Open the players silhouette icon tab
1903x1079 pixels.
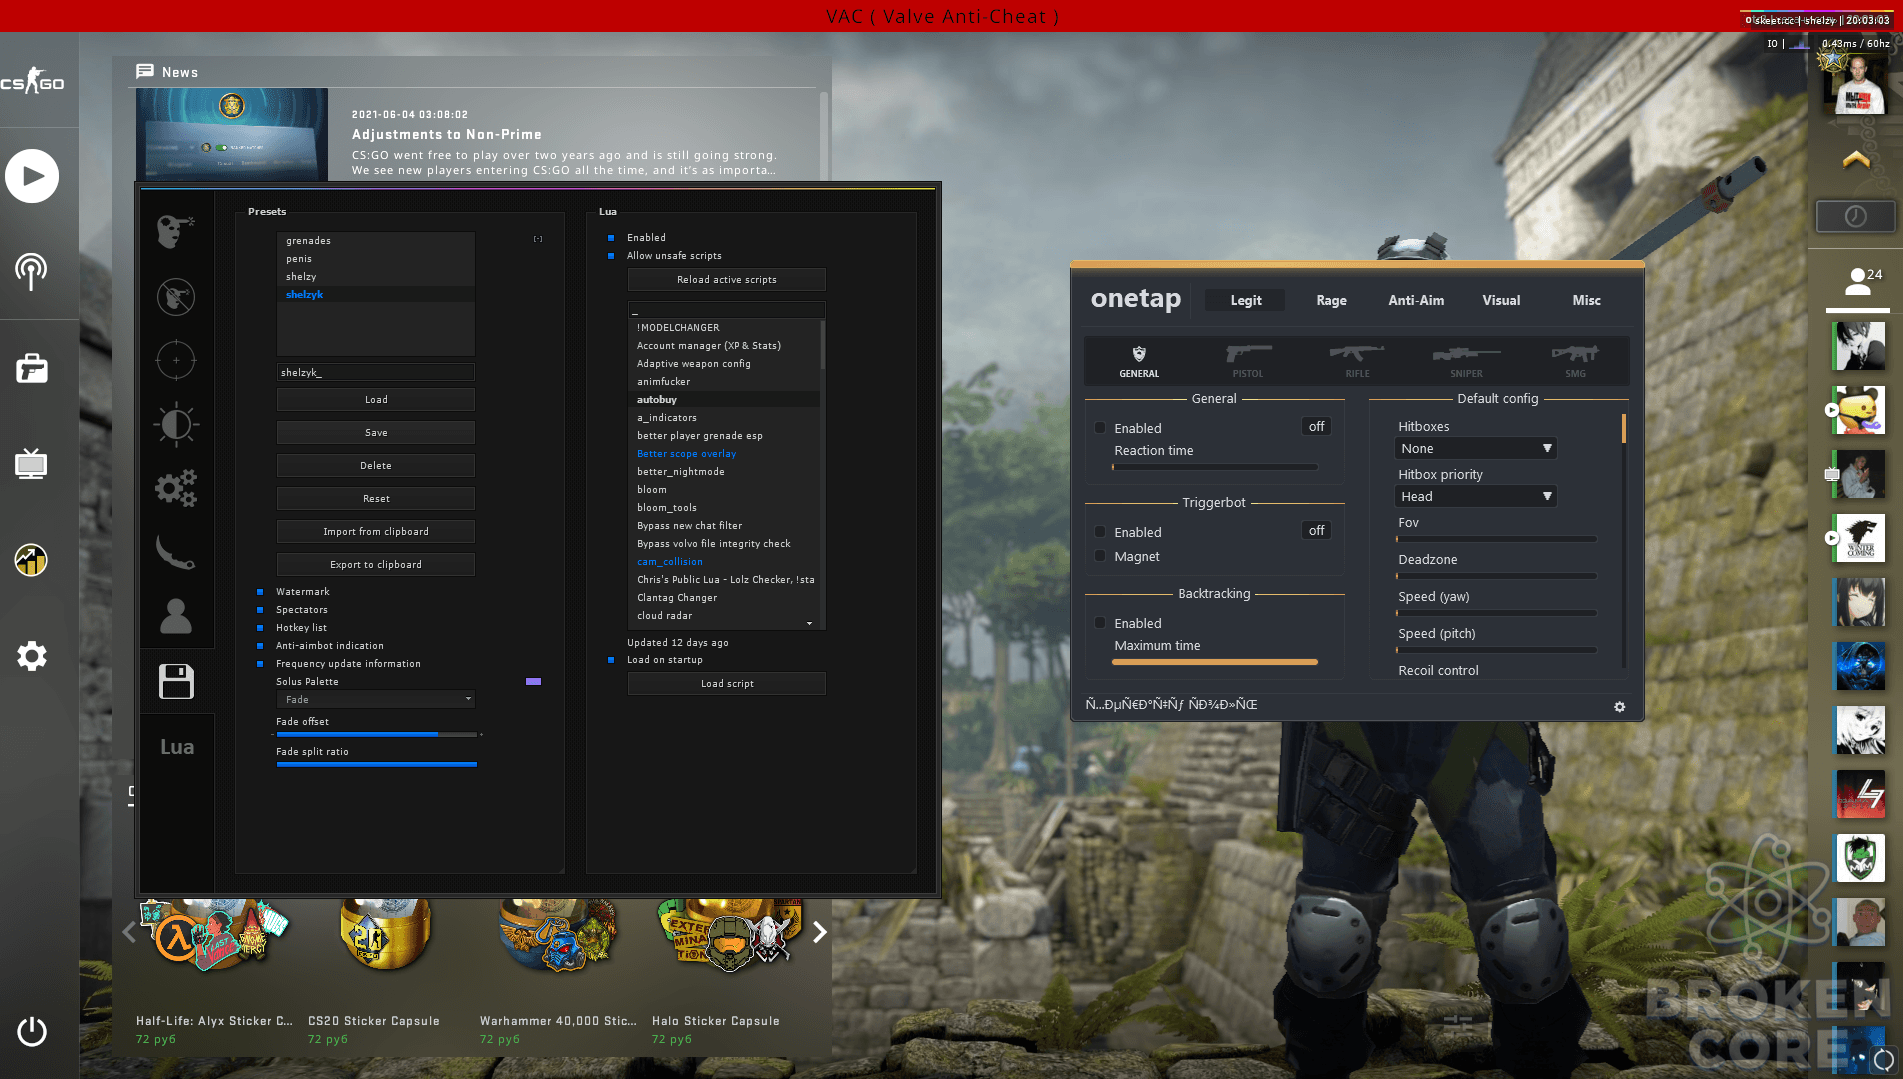(176, 616)
